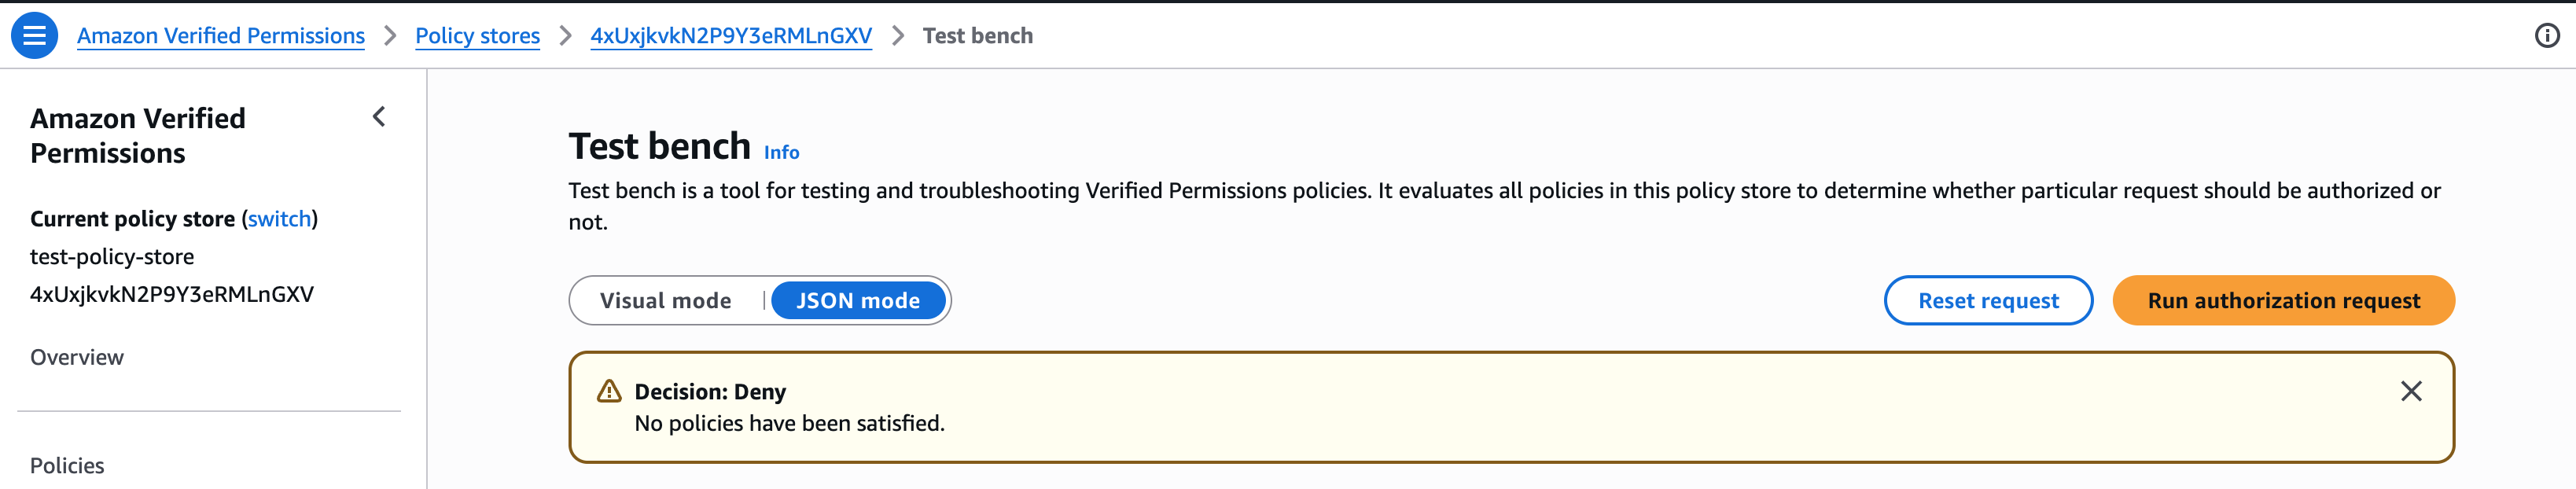Open the 4xUxjkvkN2P9Y3eRMLnGXV breadcrumb link
This screenshot has height=489, width=2576.
731,36
